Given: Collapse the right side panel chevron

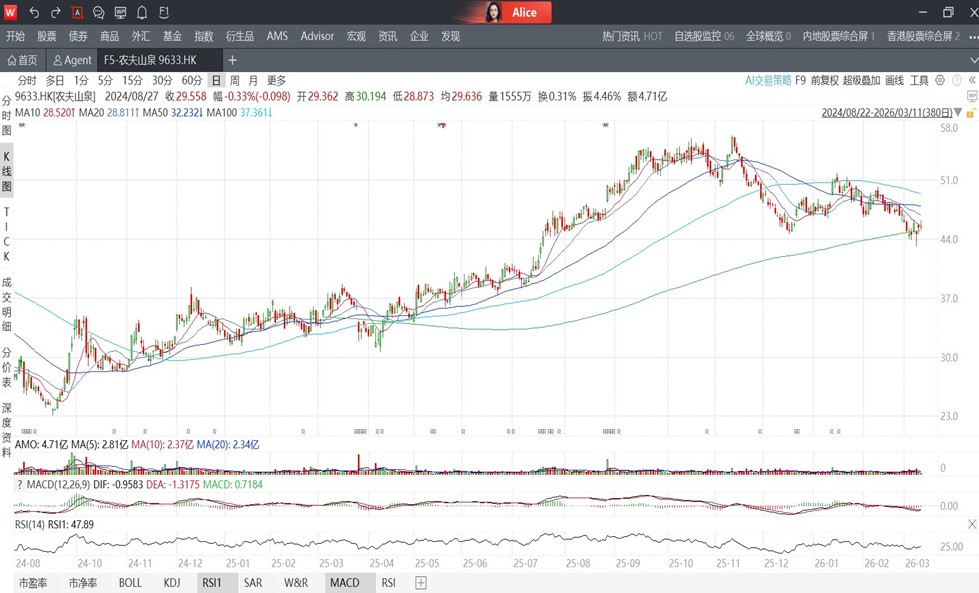Looking at the screenshot, I should click(971, 80).
